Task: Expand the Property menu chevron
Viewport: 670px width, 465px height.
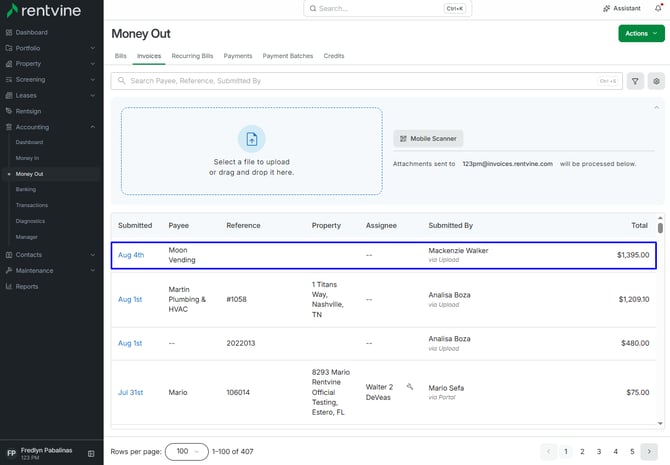Action: (93, 64)
